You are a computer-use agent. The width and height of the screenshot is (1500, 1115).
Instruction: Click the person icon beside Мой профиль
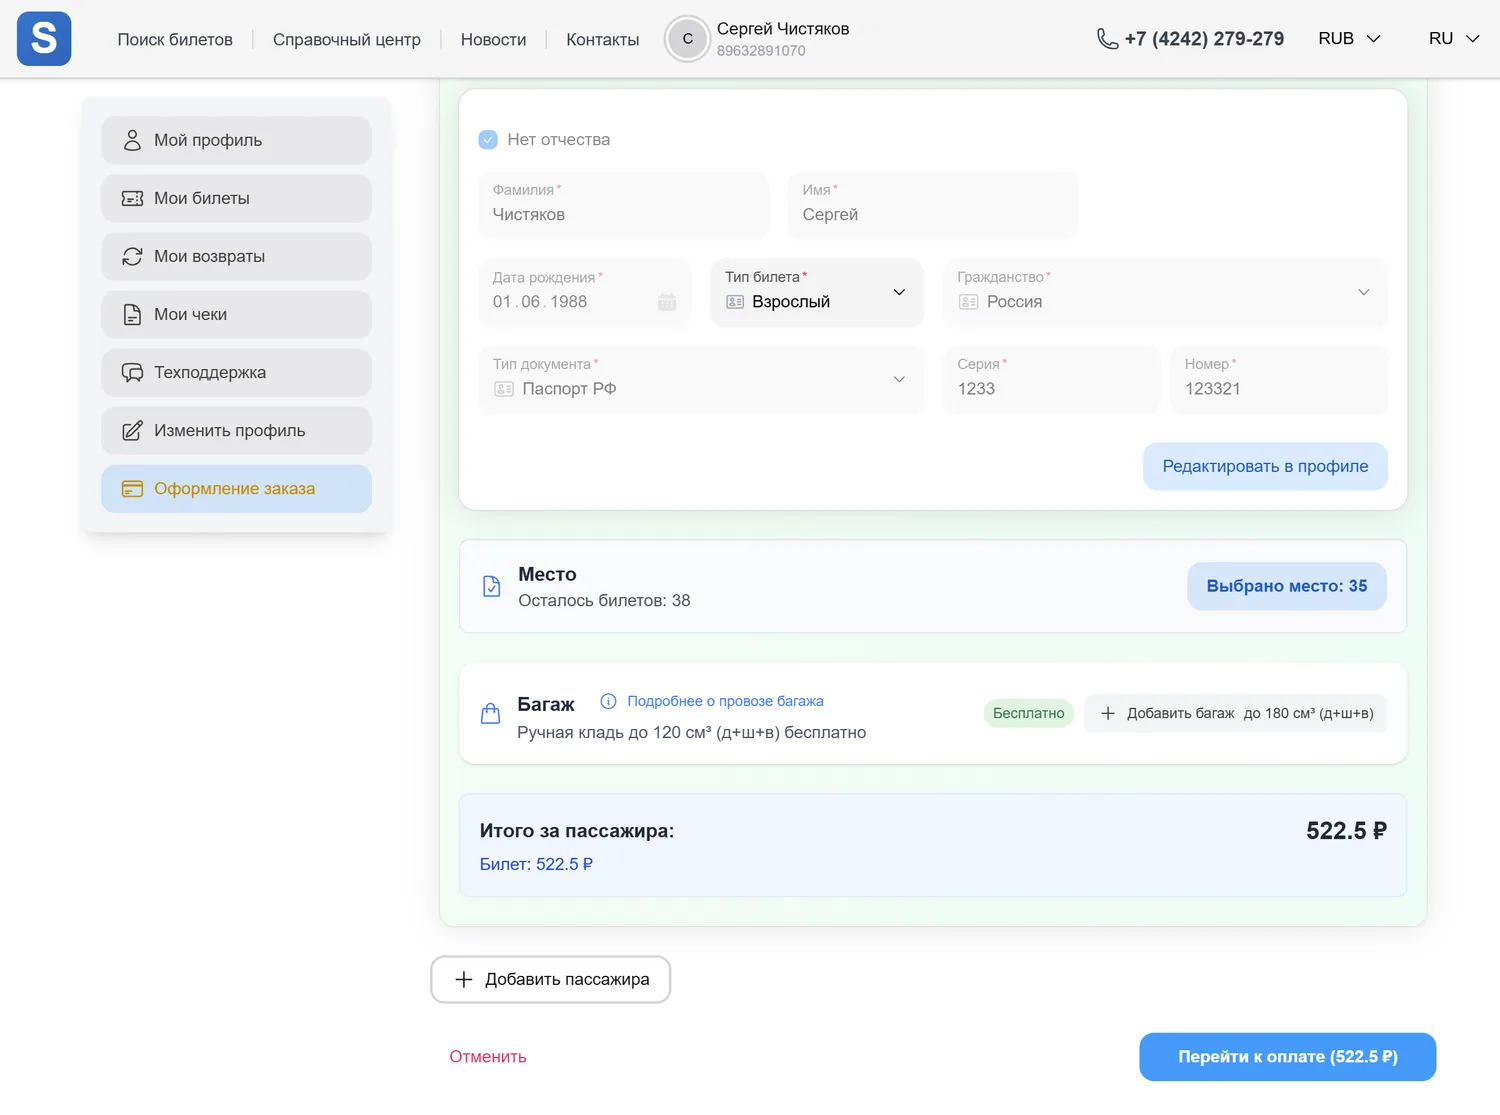[x=132, y=140]
